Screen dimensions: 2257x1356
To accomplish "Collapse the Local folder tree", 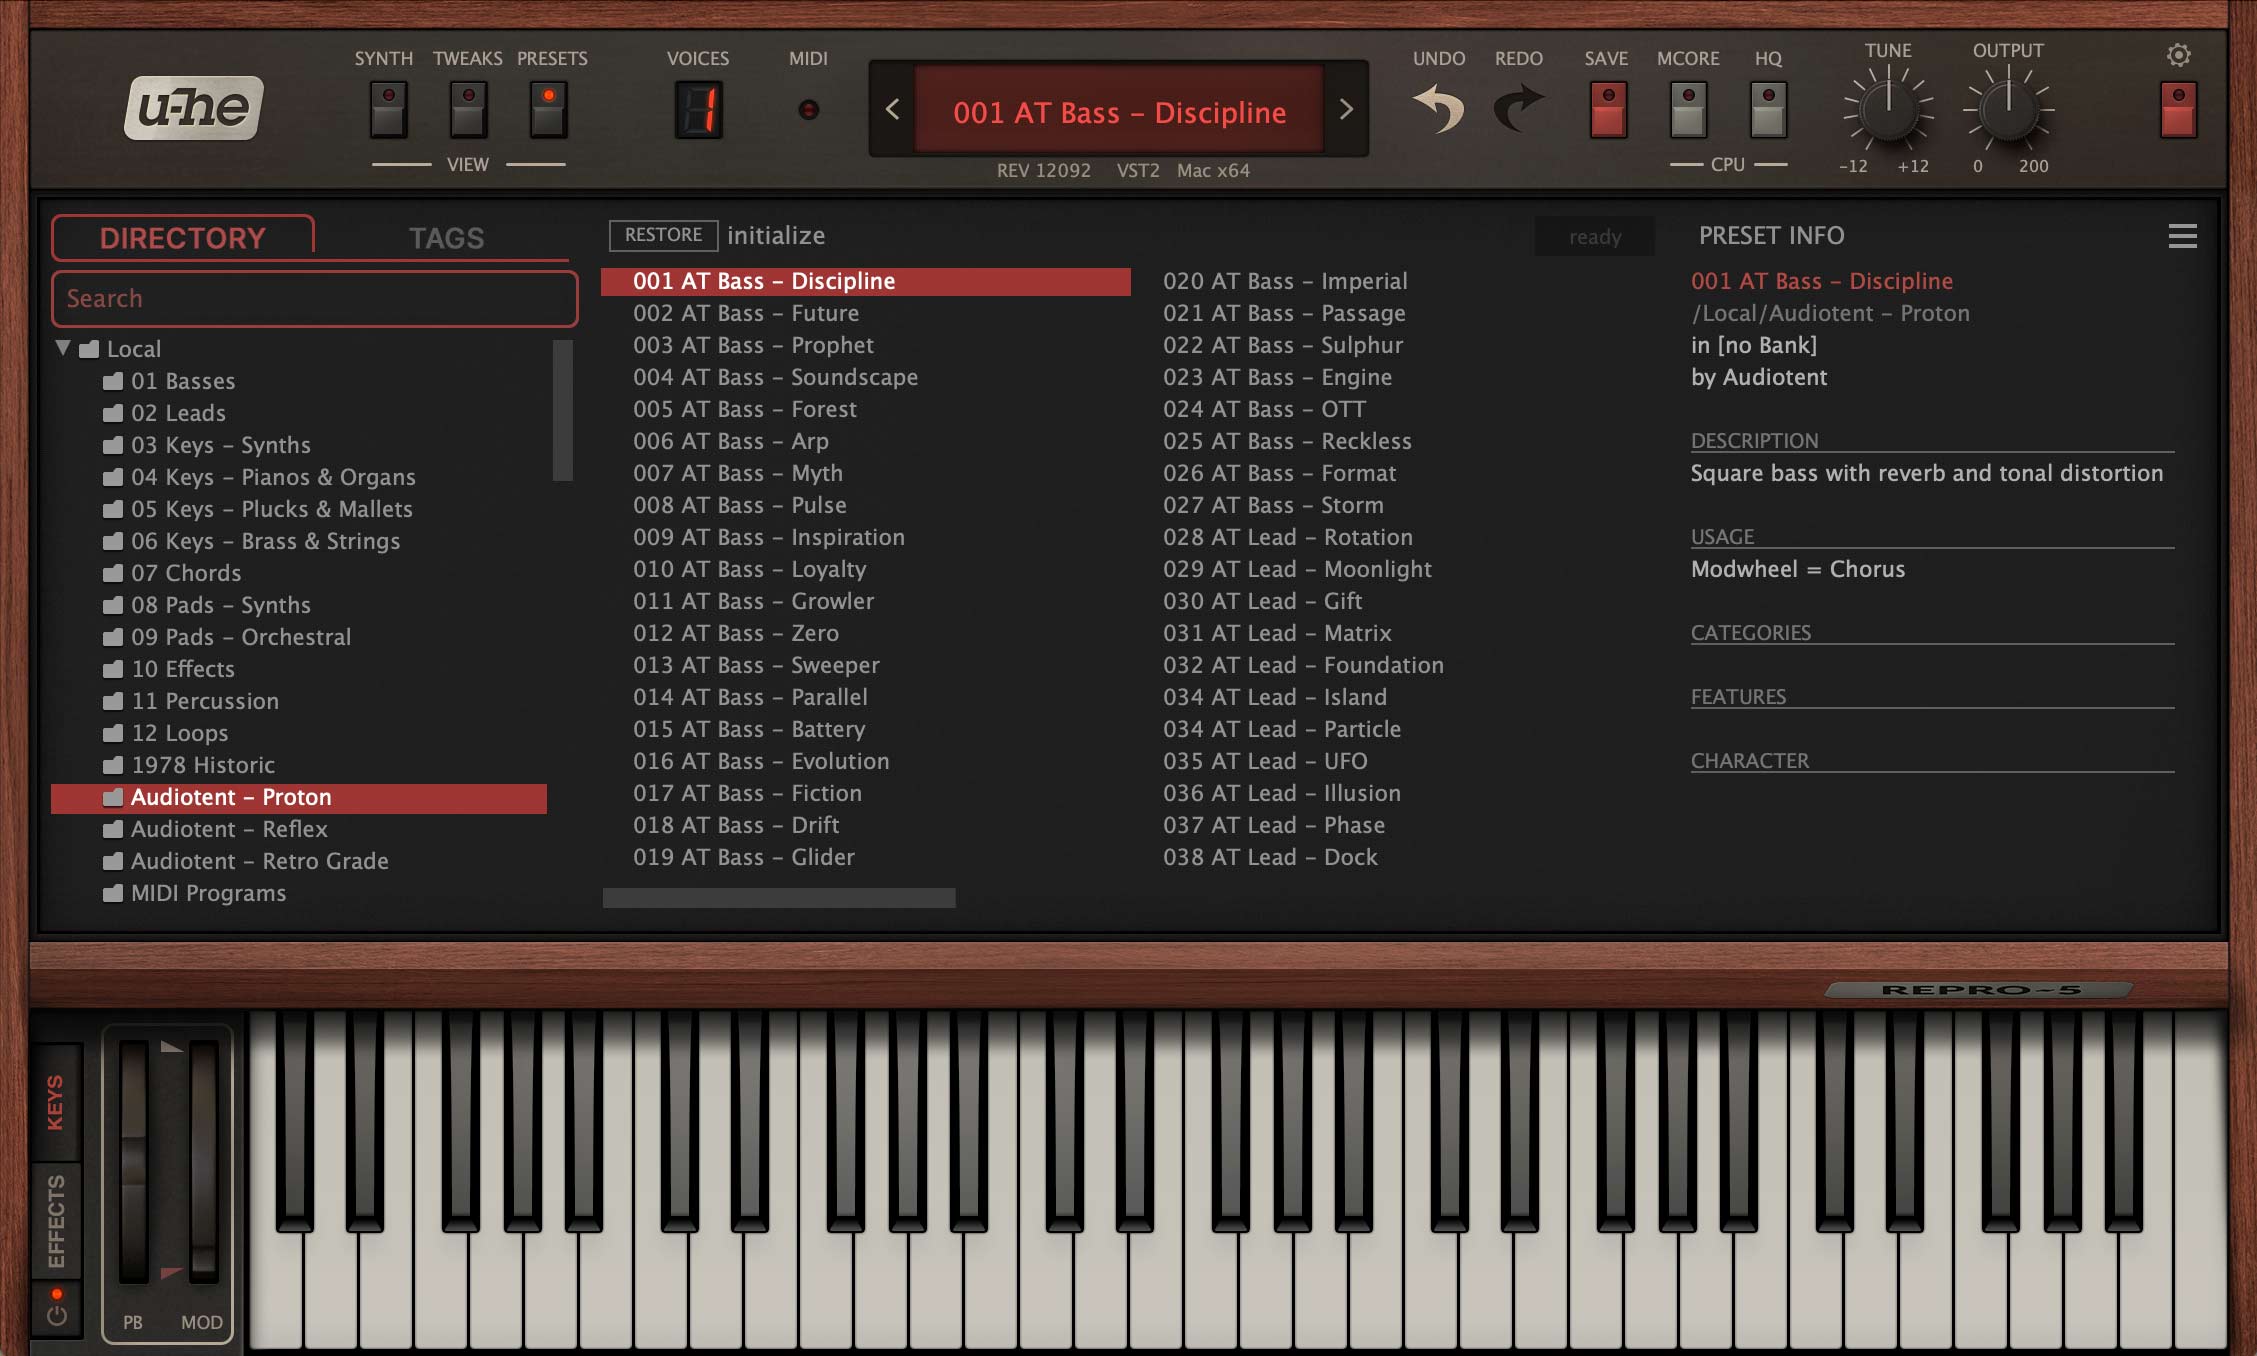I will pyautogui.click(x=63, y=348).
